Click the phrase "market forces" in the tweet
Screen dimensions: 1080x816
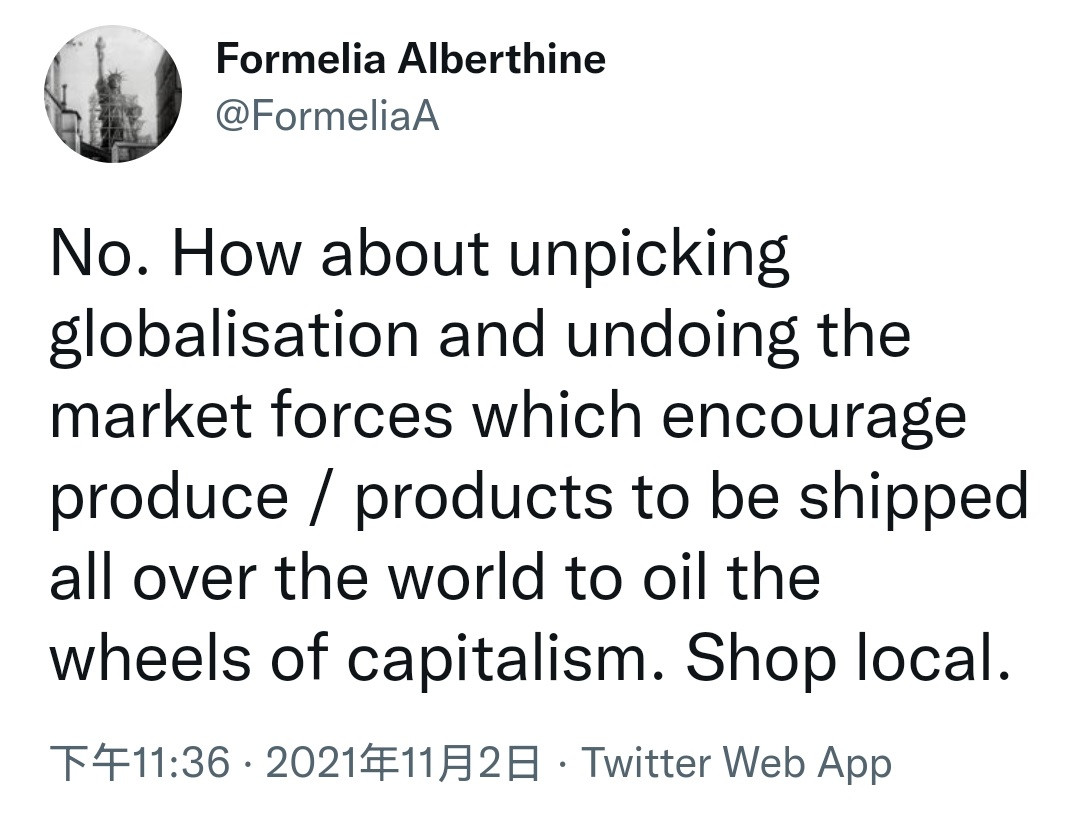pos(251,415)
